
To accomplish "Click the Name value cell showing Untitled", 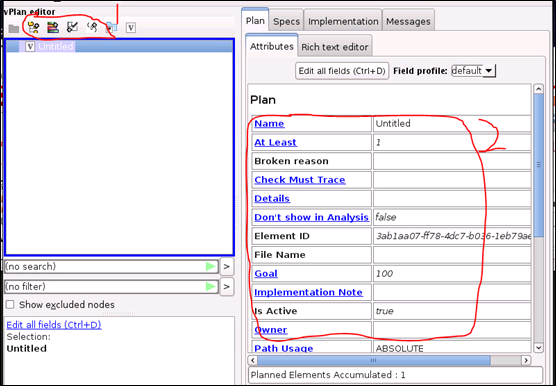I will tap(452, 124).
